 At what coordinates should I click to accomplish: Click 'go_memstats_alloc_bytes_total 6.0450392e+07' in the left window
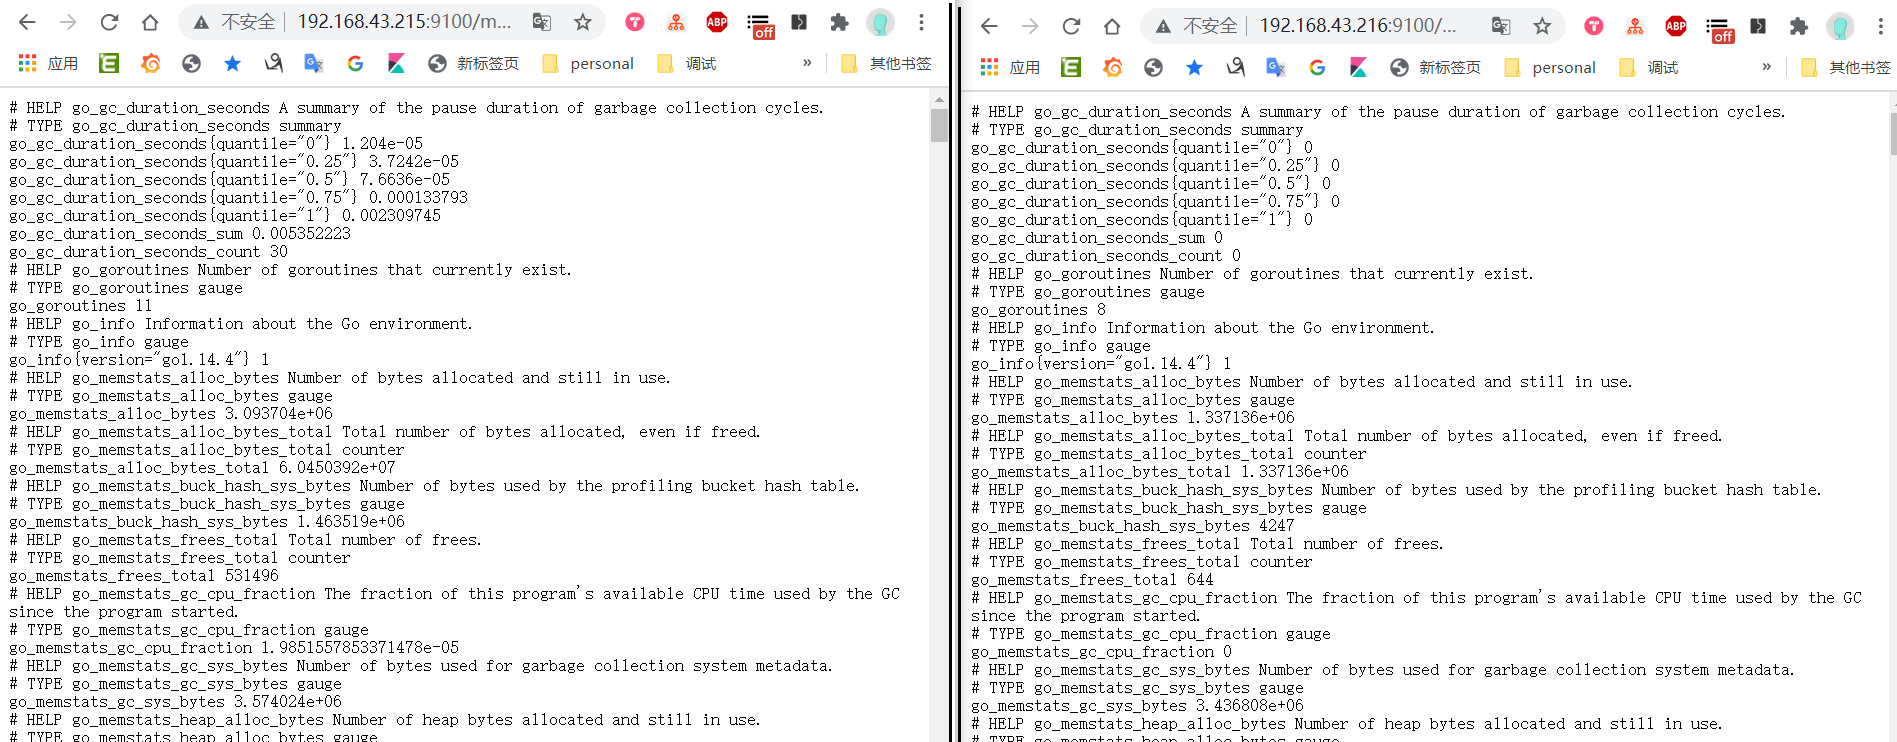pyautogui.click(x=202, y=468)
